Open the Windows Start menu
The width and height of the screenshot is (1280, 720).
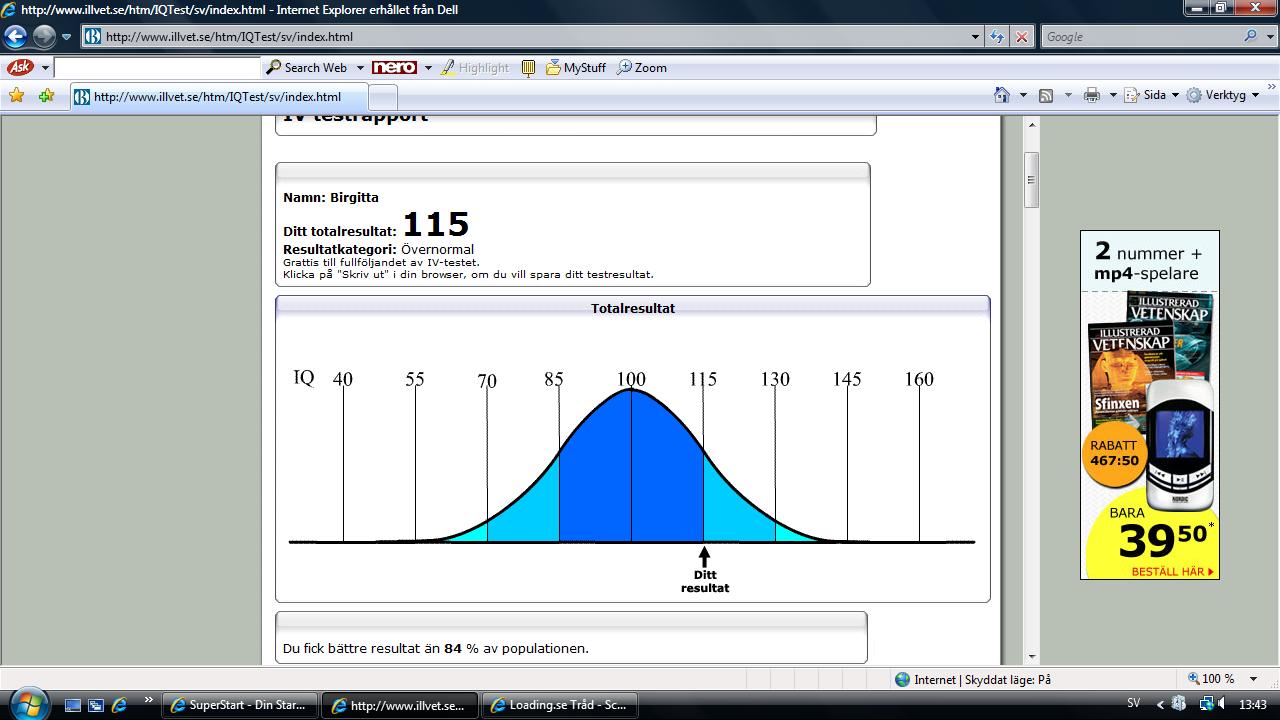(27, 703)
